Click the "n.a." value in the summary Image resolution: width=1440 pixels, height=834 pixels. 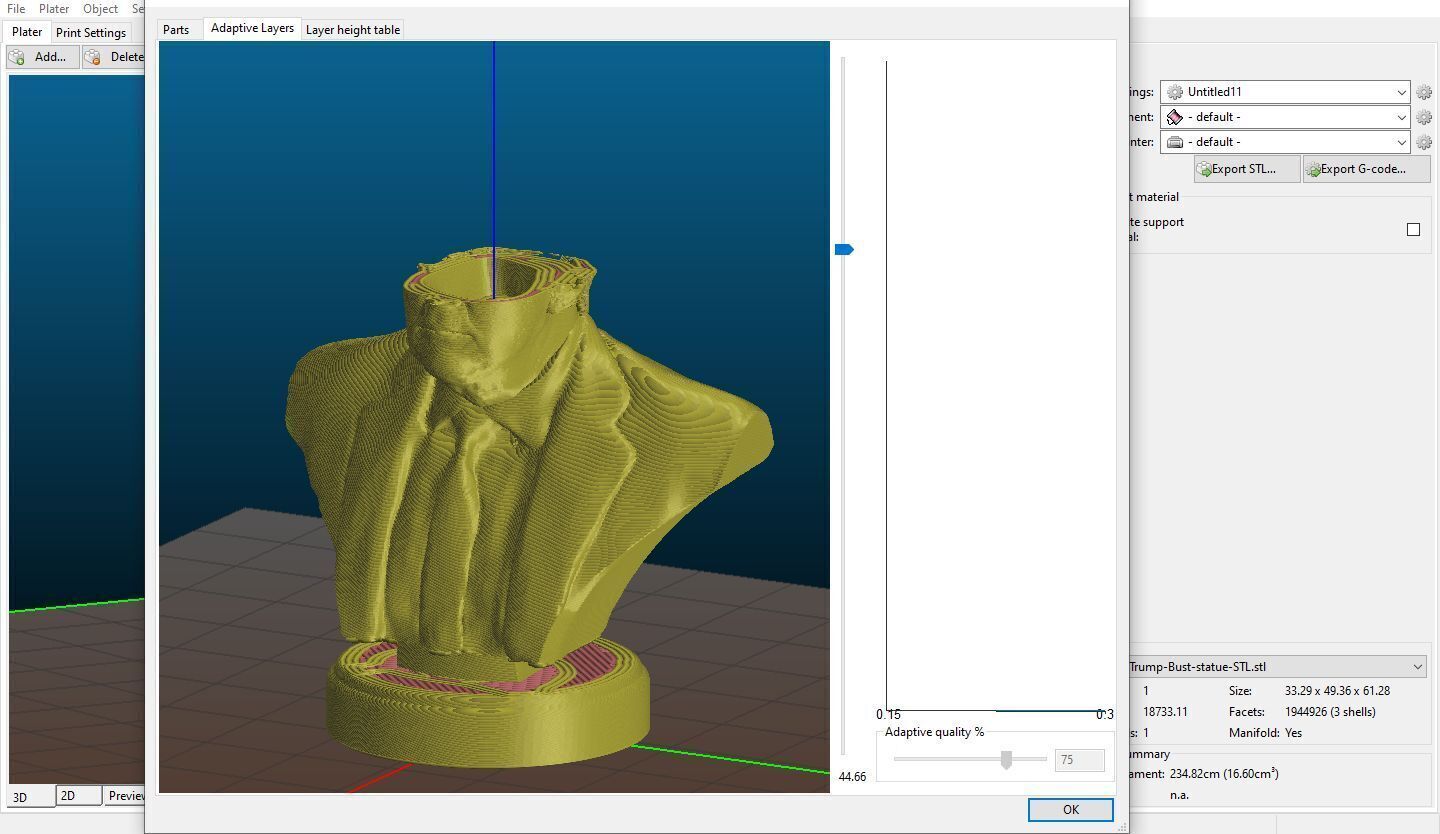(x=1179, y=795)
